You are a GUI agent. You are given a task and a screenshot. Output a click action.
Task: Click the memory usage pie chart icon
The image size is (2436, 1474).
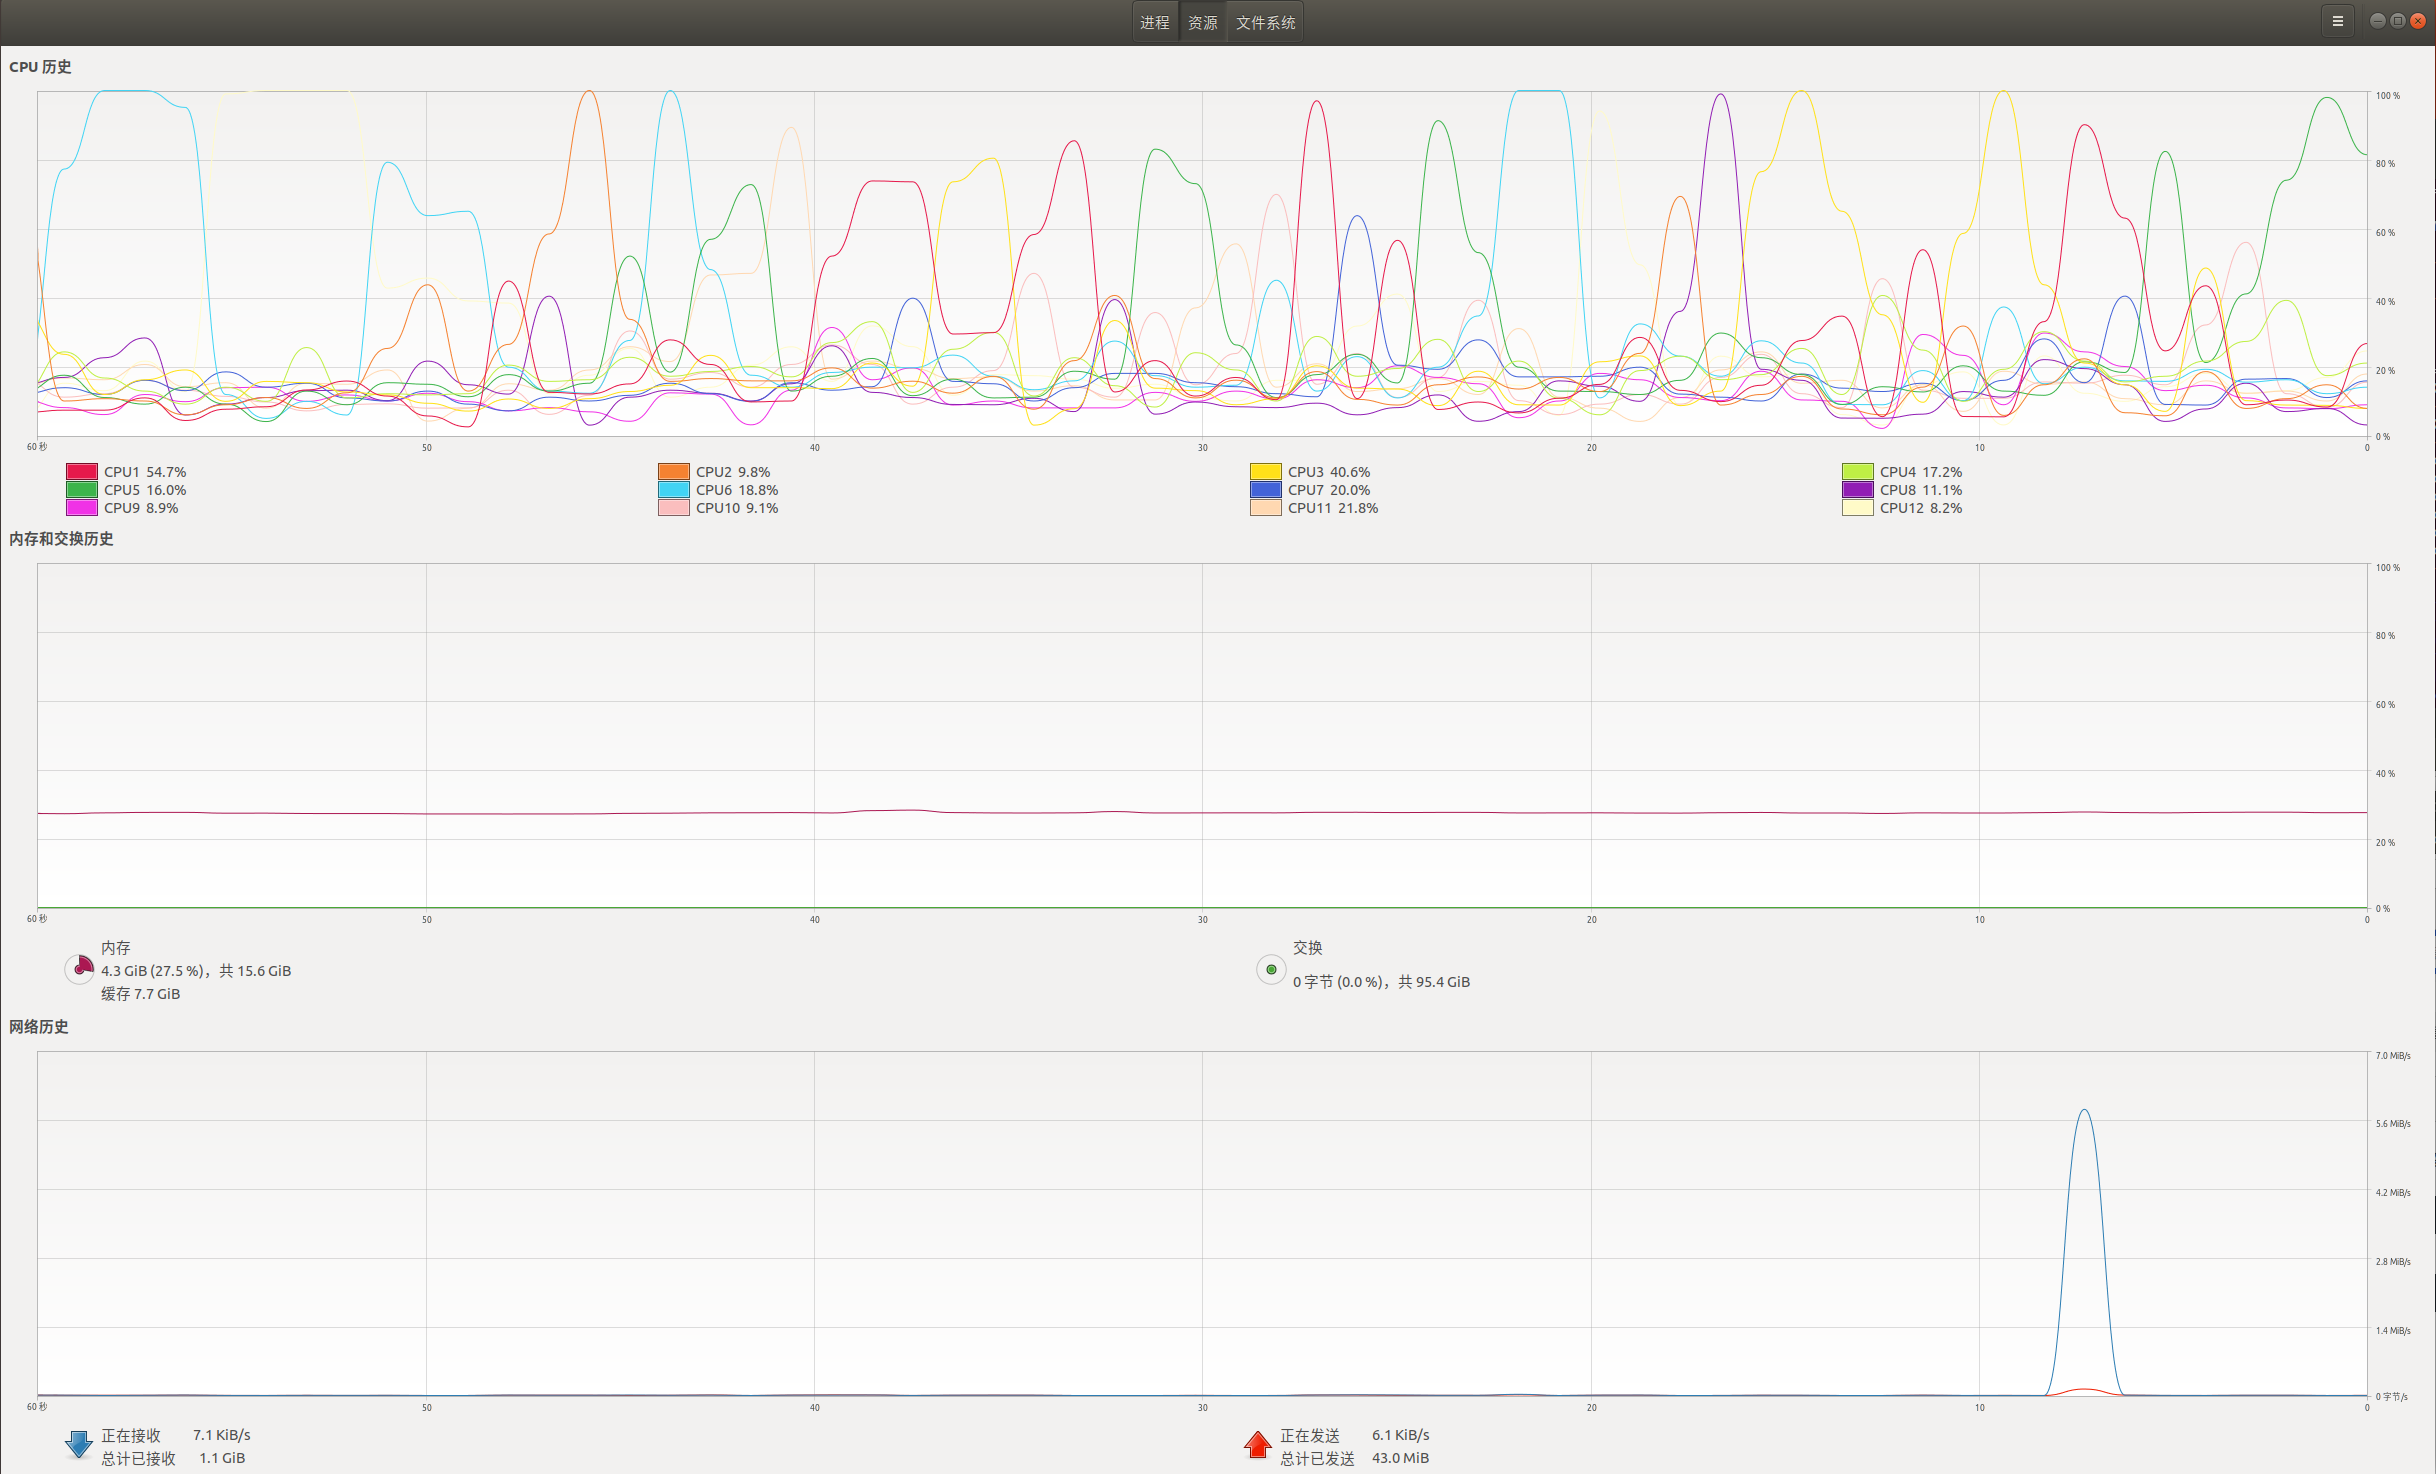point(79,969)
